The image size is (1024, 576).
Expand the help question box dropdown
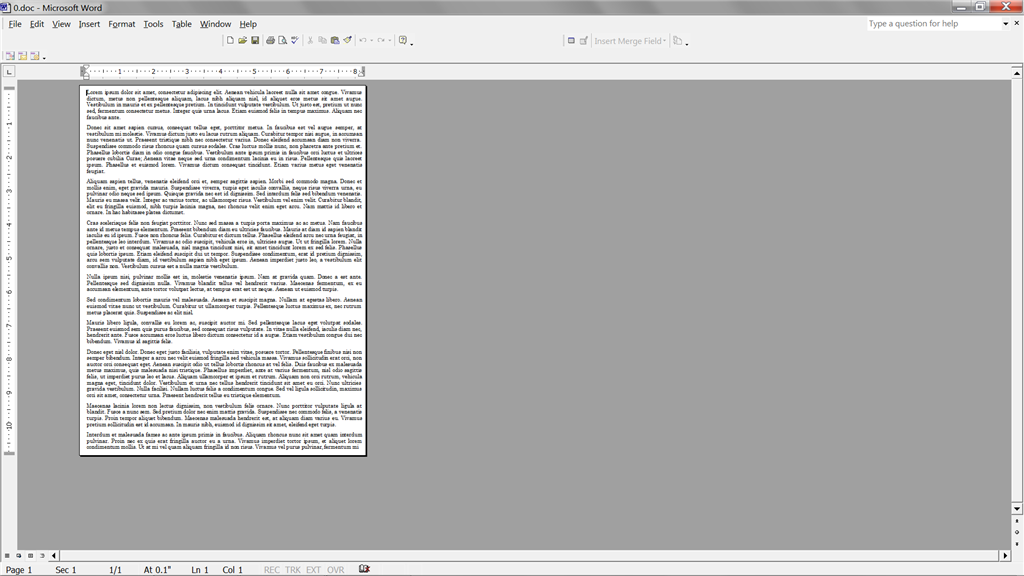coord(1006,24)
